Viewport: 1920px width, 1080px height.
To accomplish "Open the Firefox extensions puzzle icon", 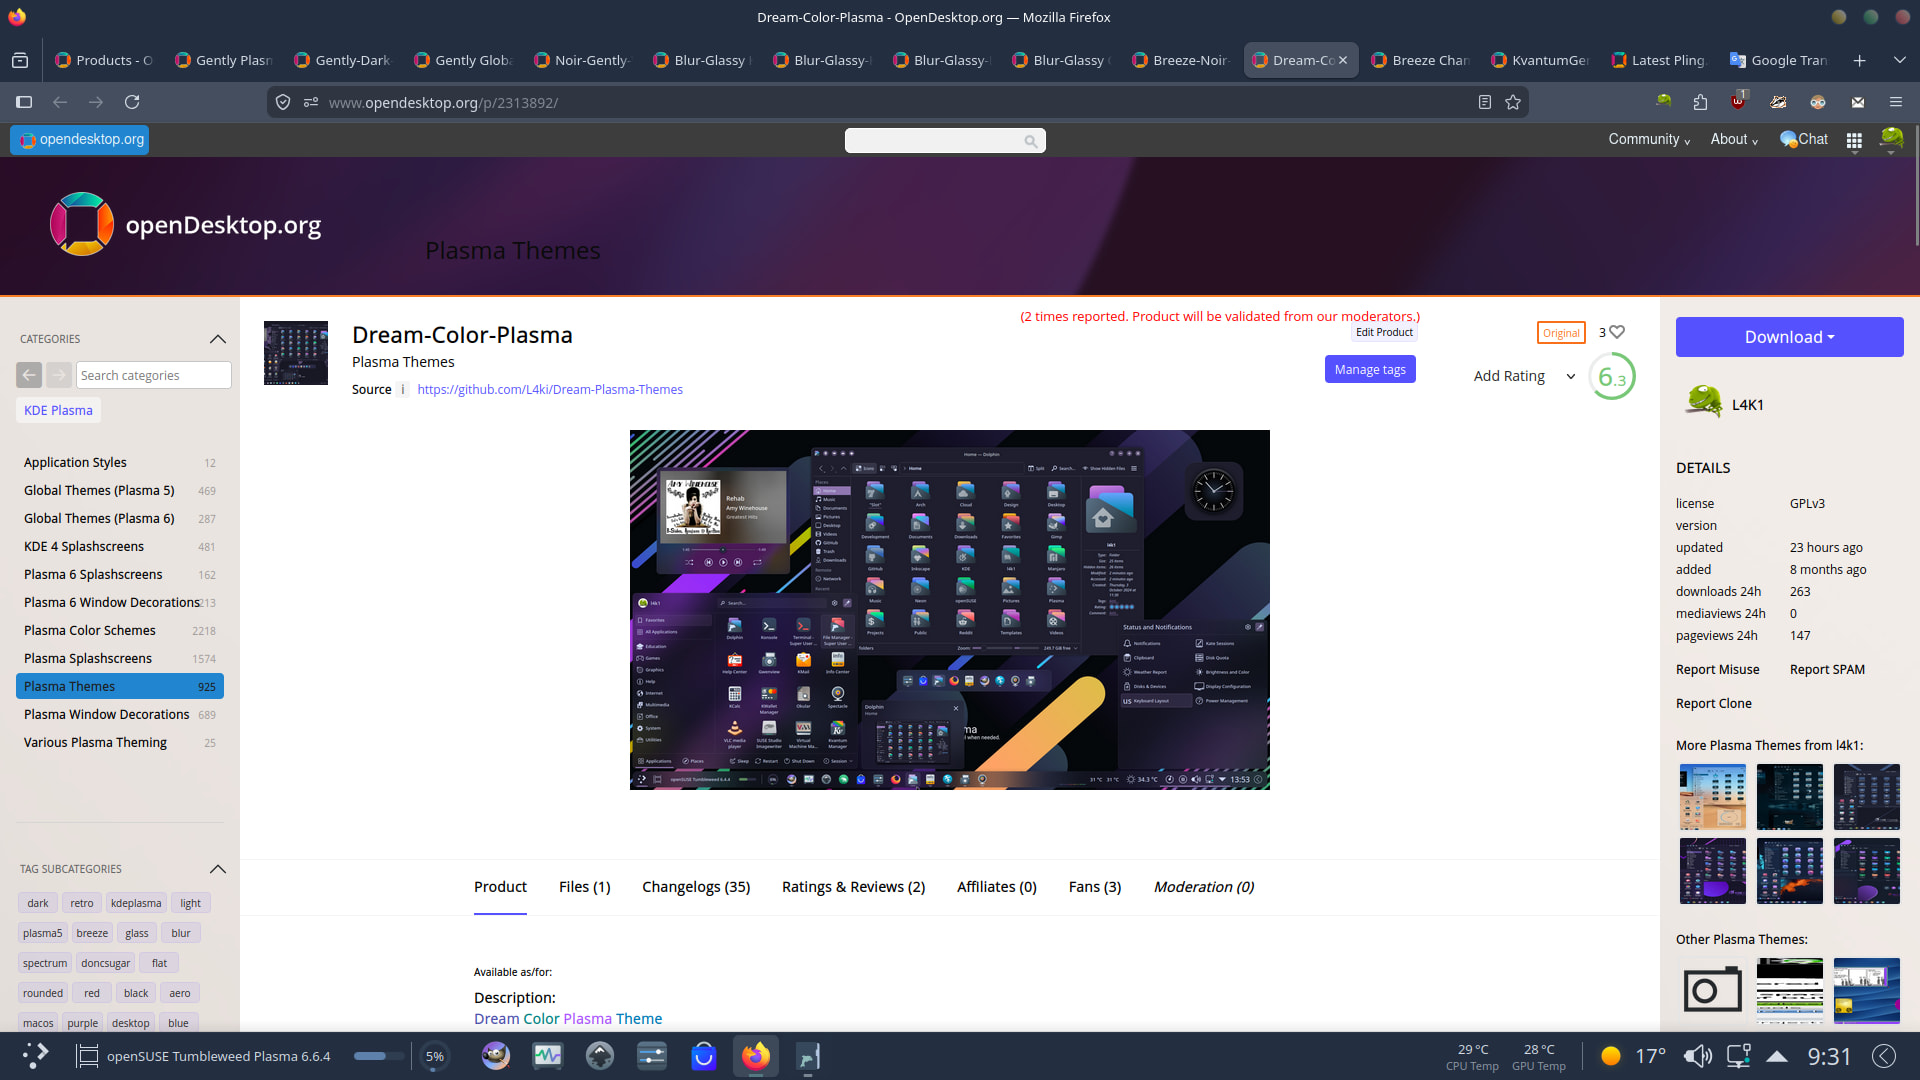I will click(x=1700, y=102).
